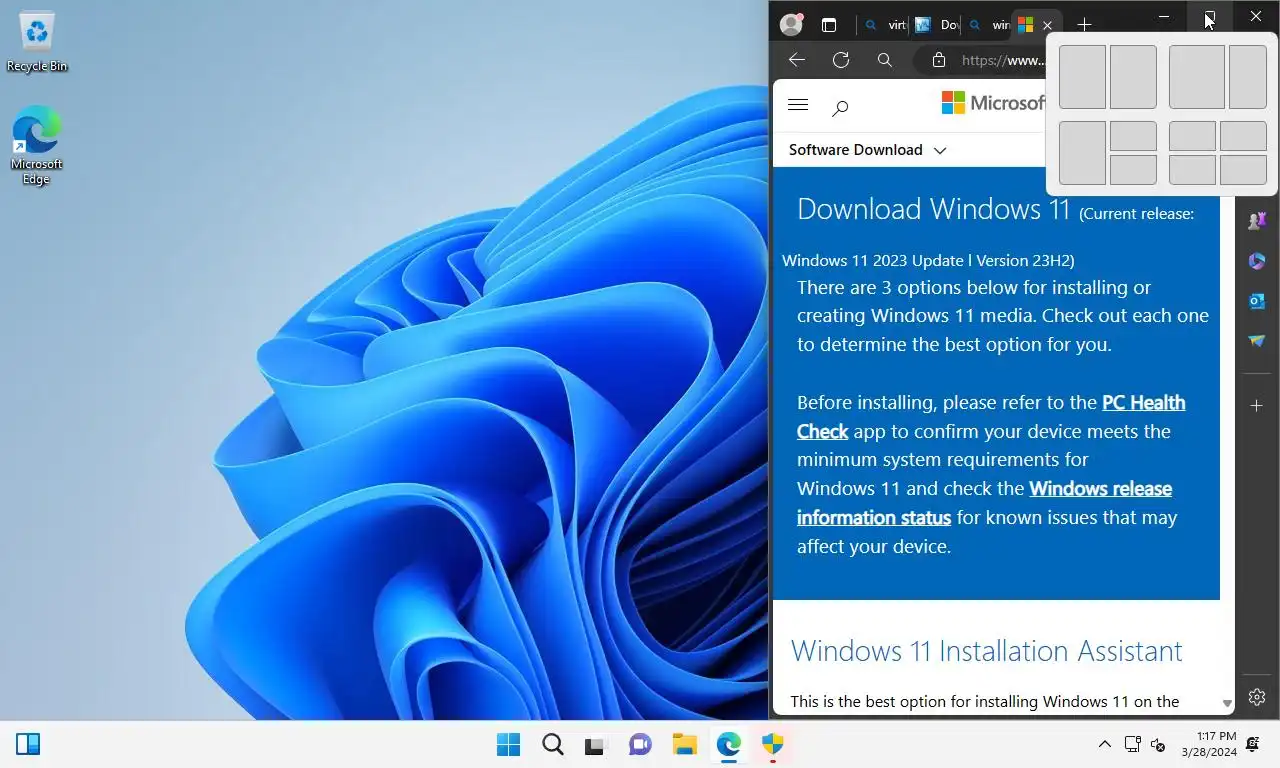
Task: Open notification center bell icon
Action: coord(1254,744)
